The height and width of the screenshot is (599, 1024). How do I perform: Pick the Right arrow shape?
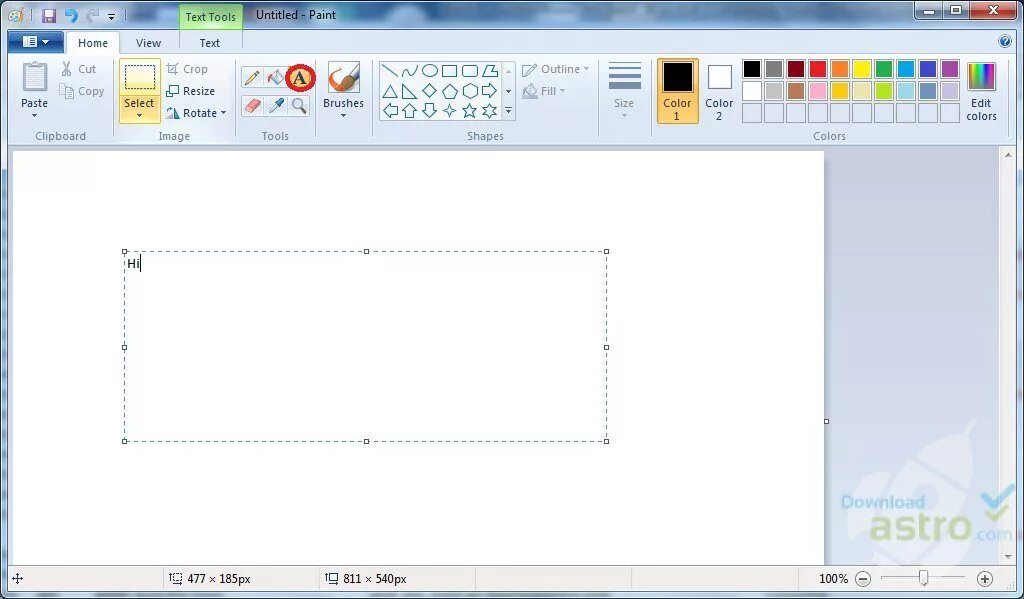490,91
